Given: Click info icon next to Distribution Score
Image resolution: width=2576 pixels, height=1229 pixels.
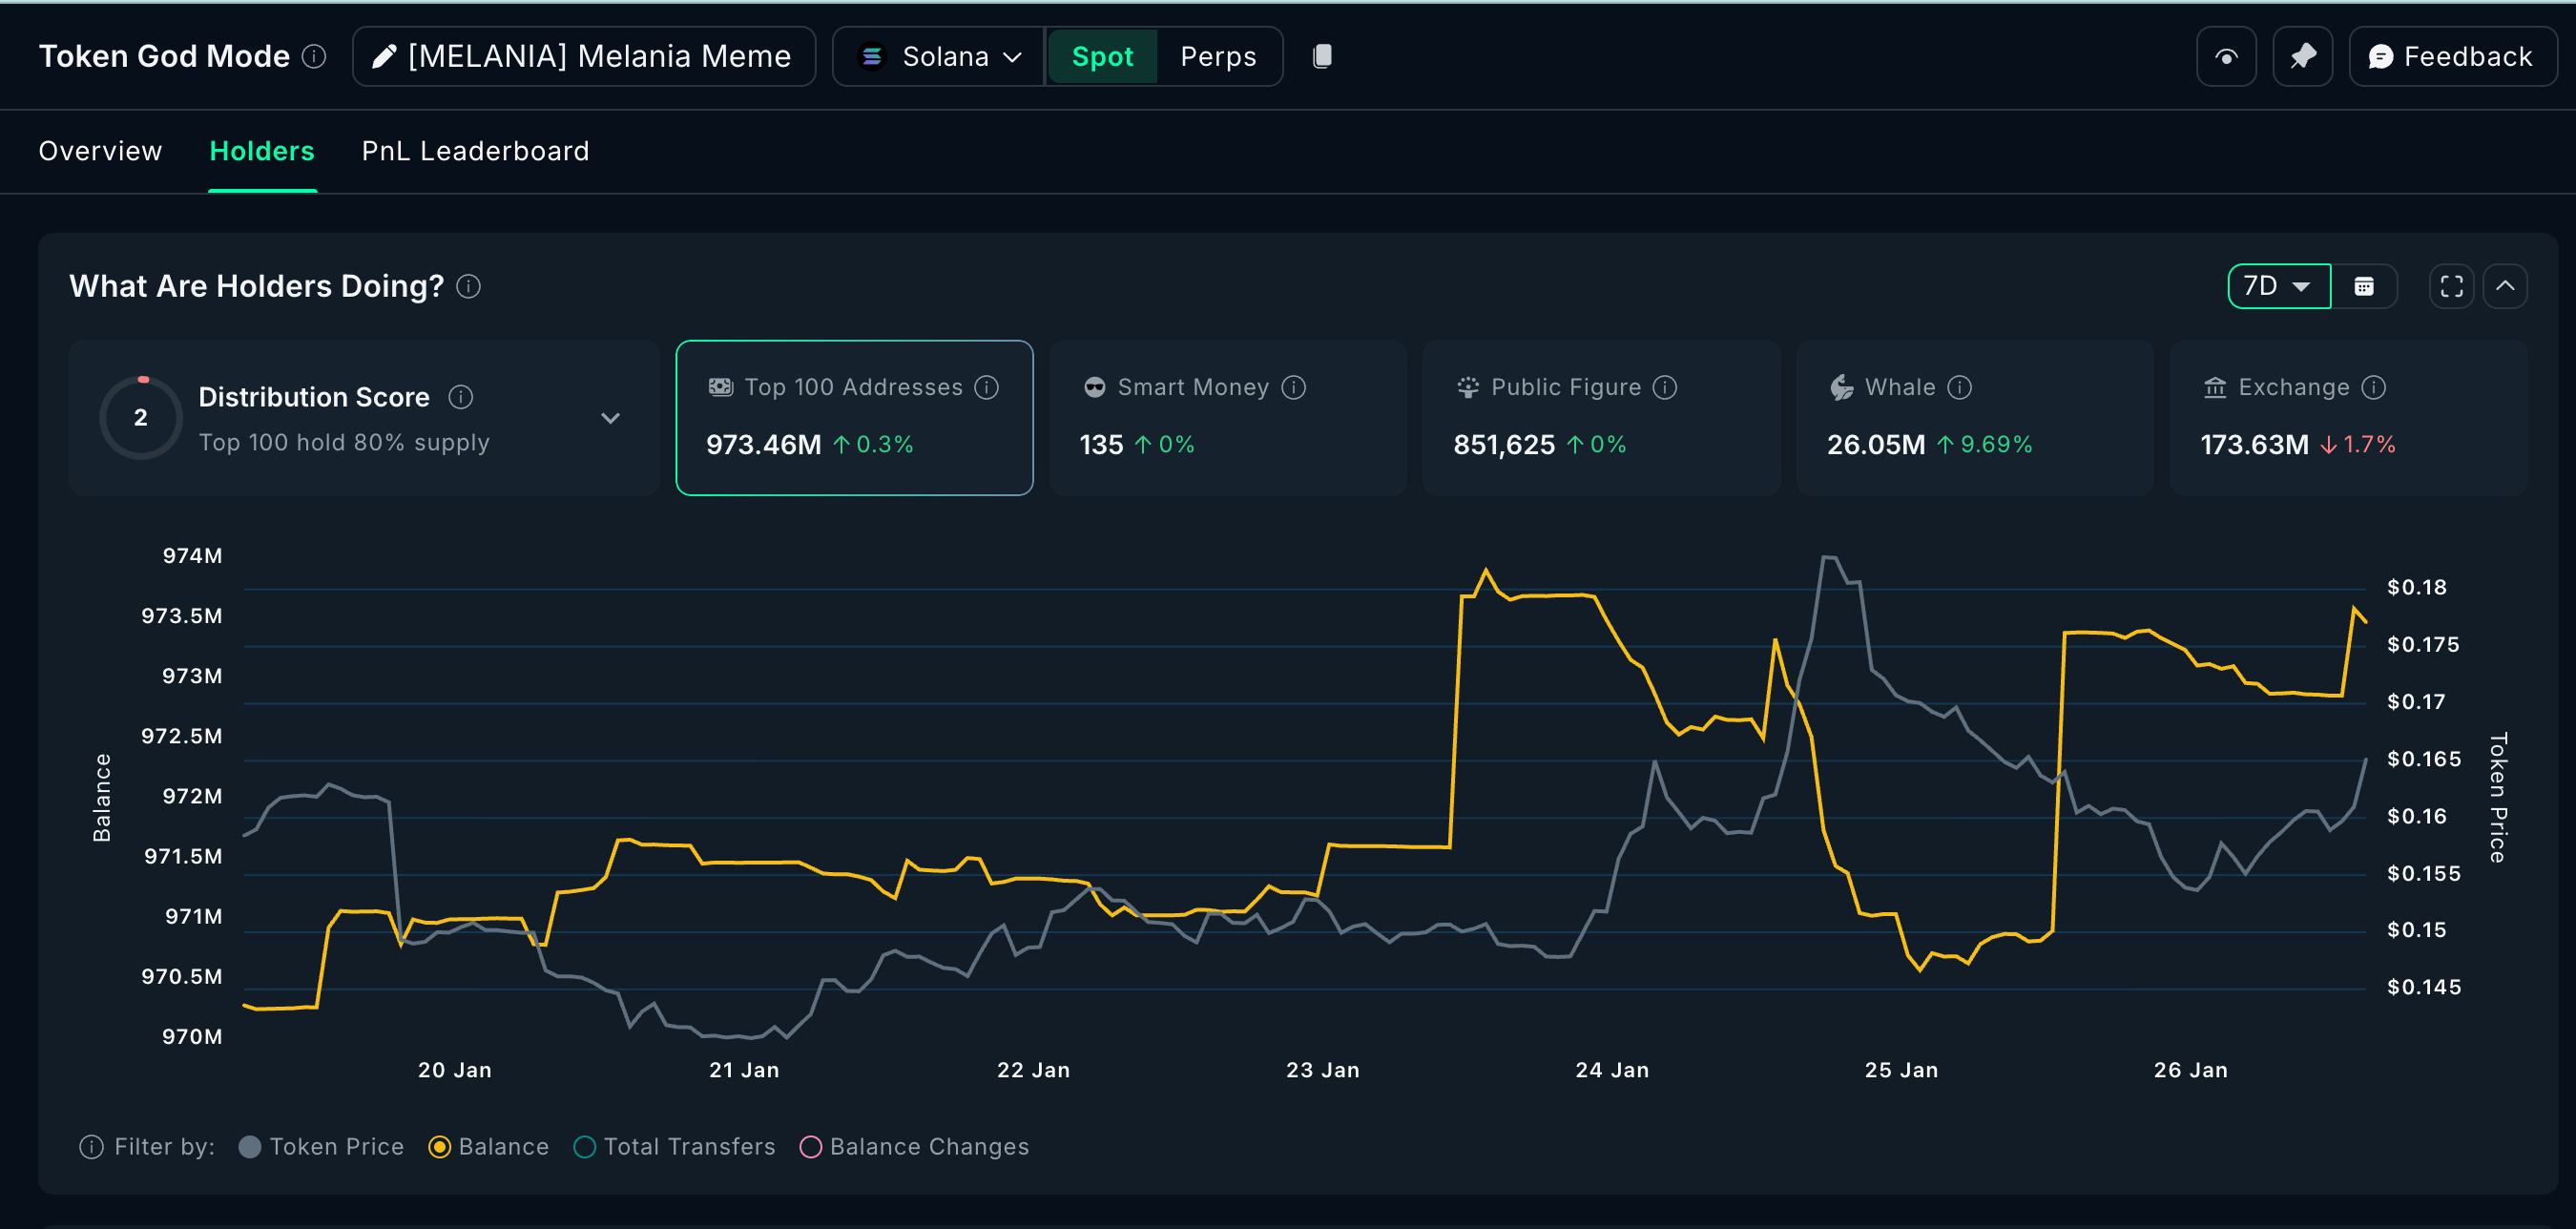Looking at the screenshot, I should pyautogui.click(x=460, y=397).
